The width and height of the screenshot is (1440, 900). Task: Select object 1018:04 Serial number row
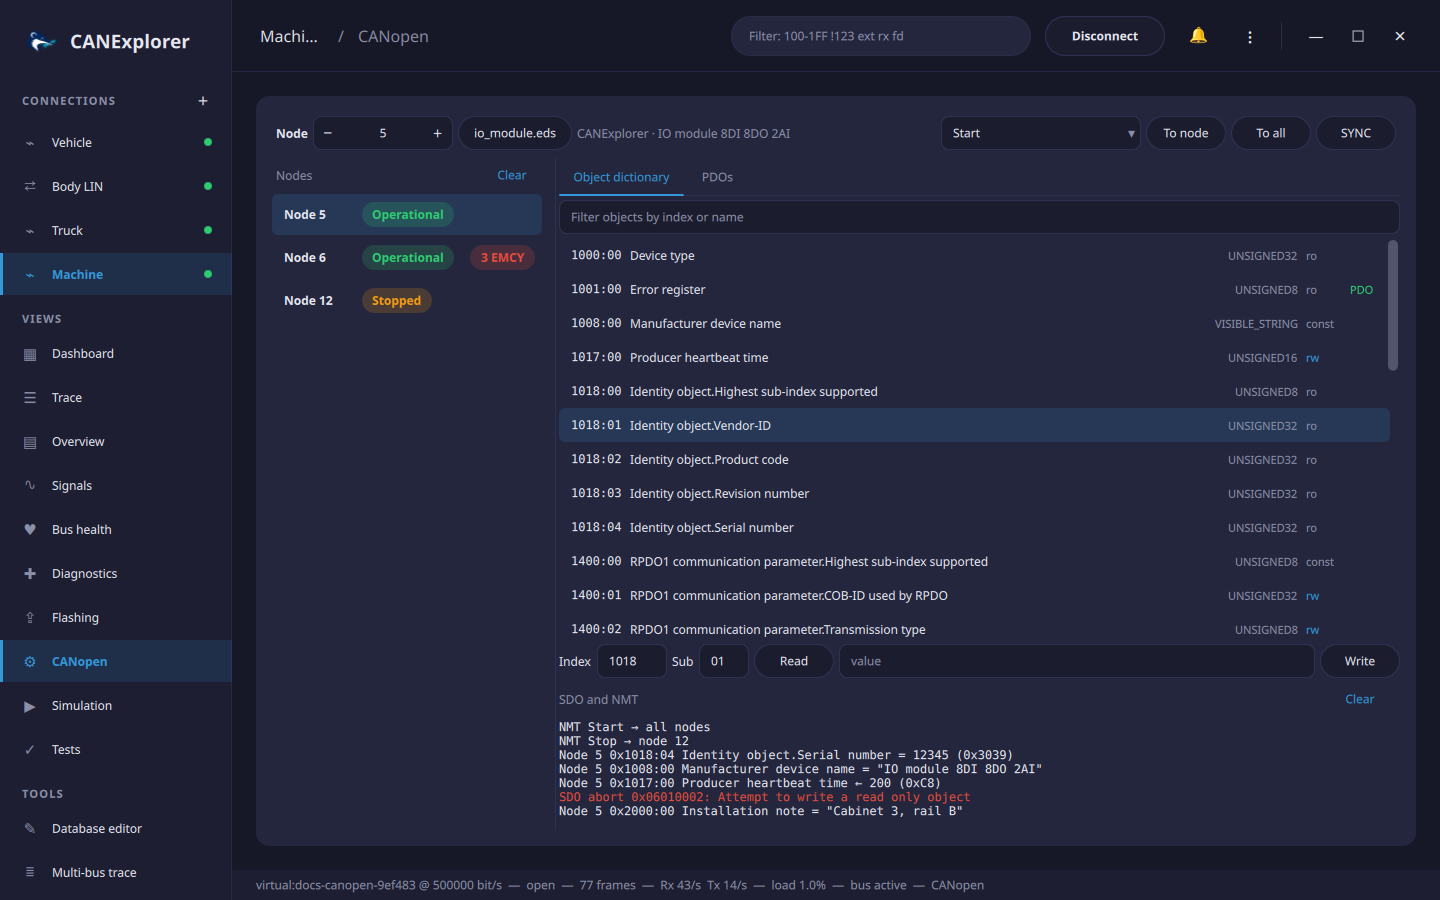[x=974, y=528]
